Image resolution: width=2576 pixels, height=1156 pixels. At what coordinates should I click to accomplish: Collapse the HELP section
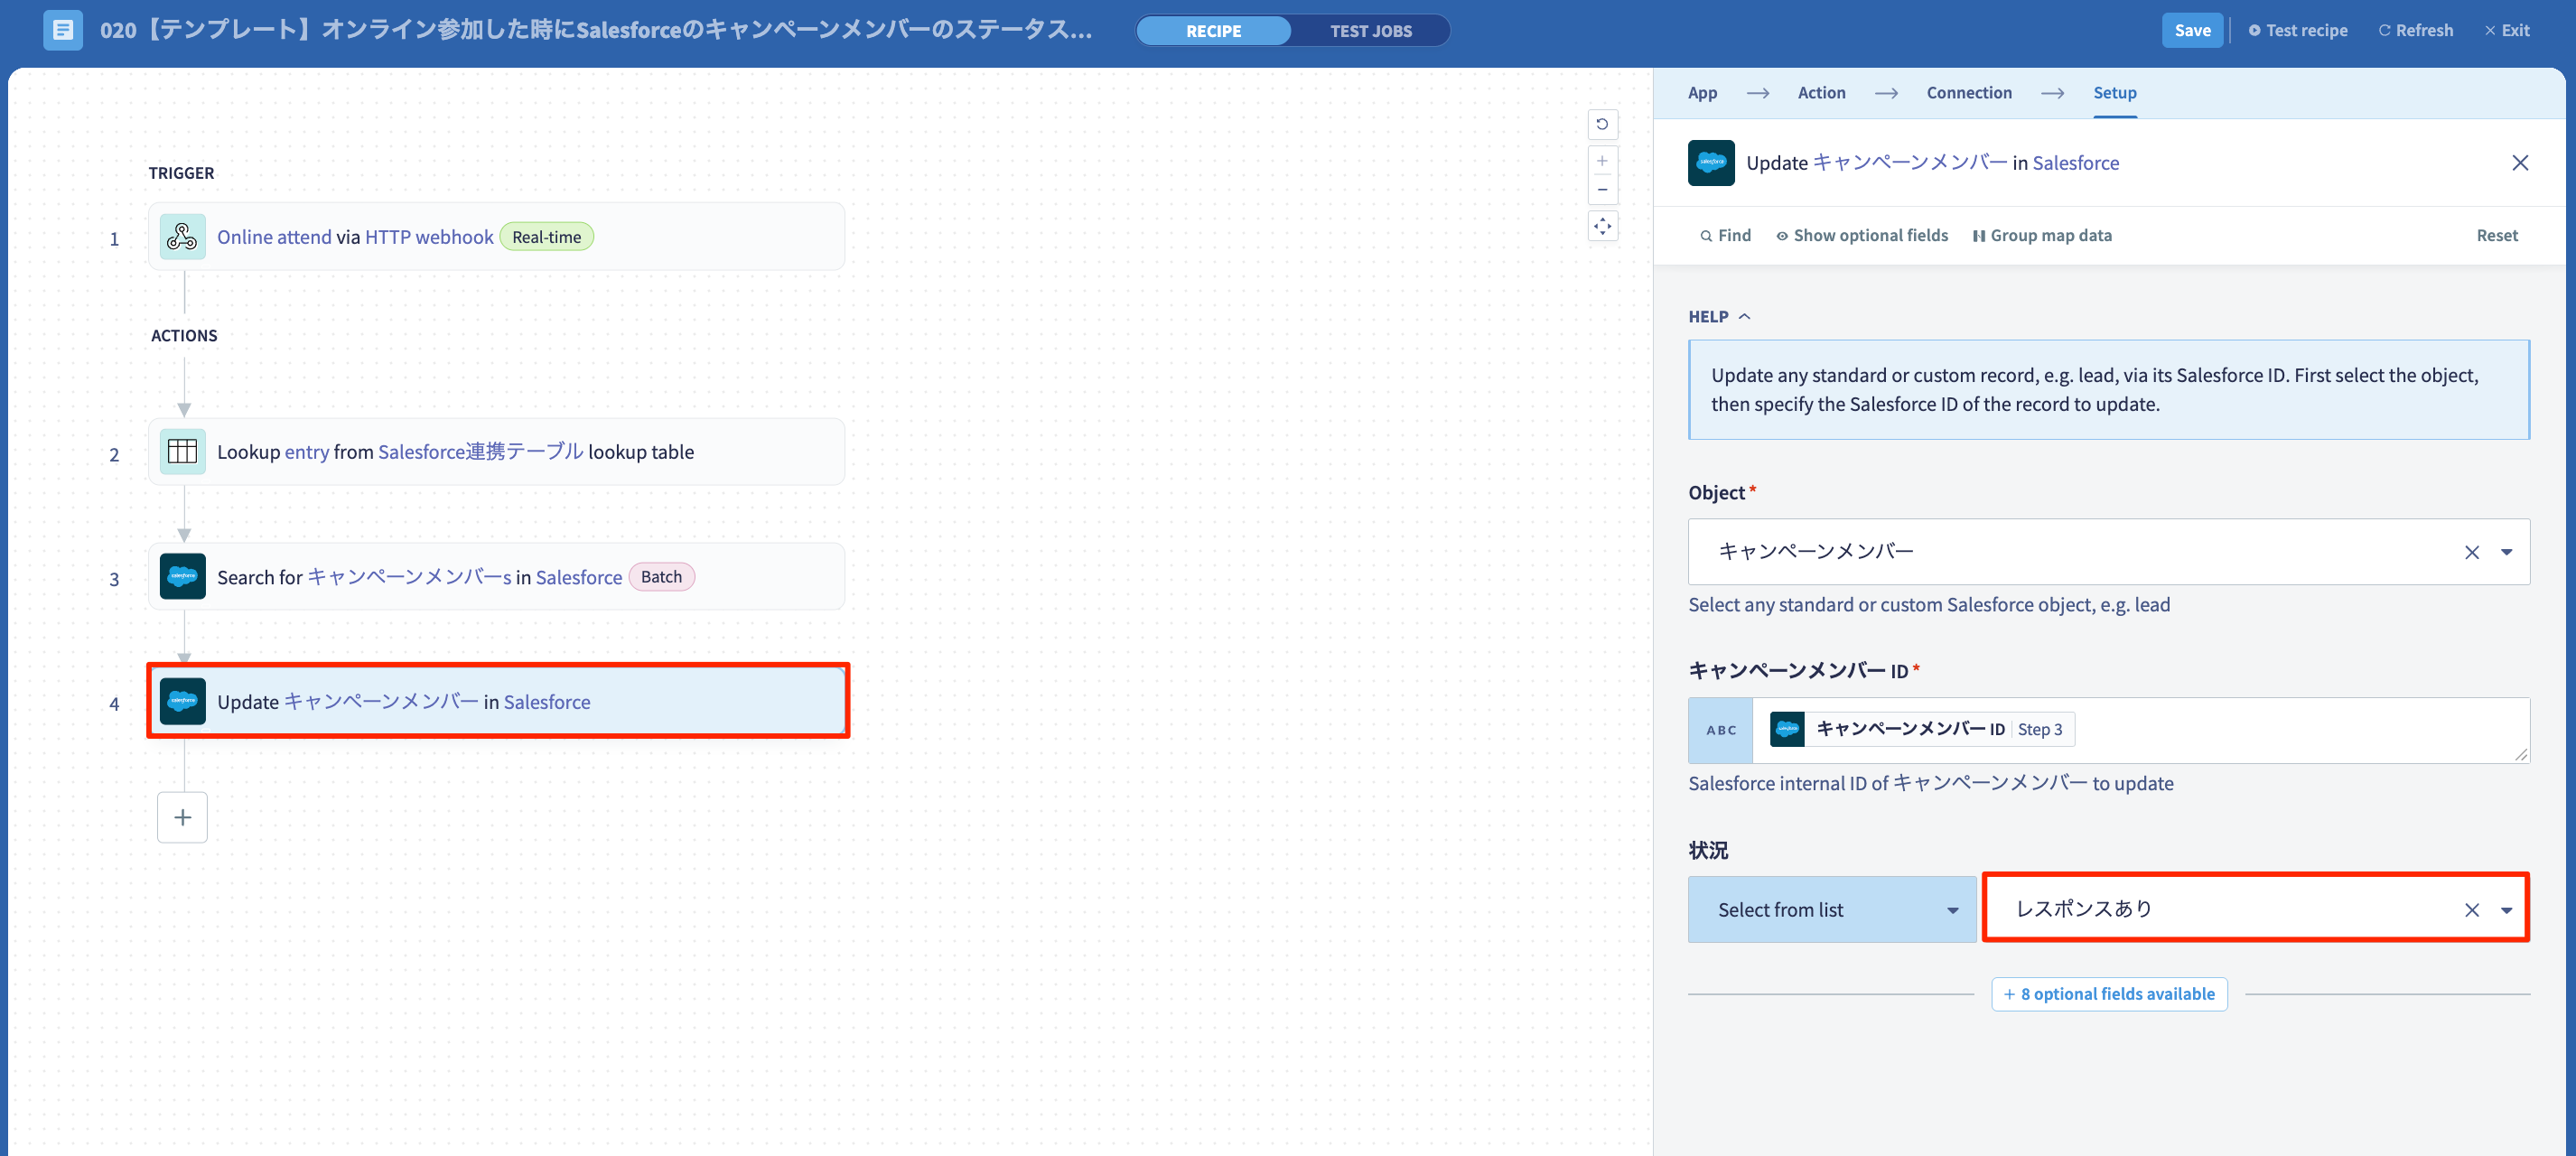pyautogui.click(x=1719, y=316)
